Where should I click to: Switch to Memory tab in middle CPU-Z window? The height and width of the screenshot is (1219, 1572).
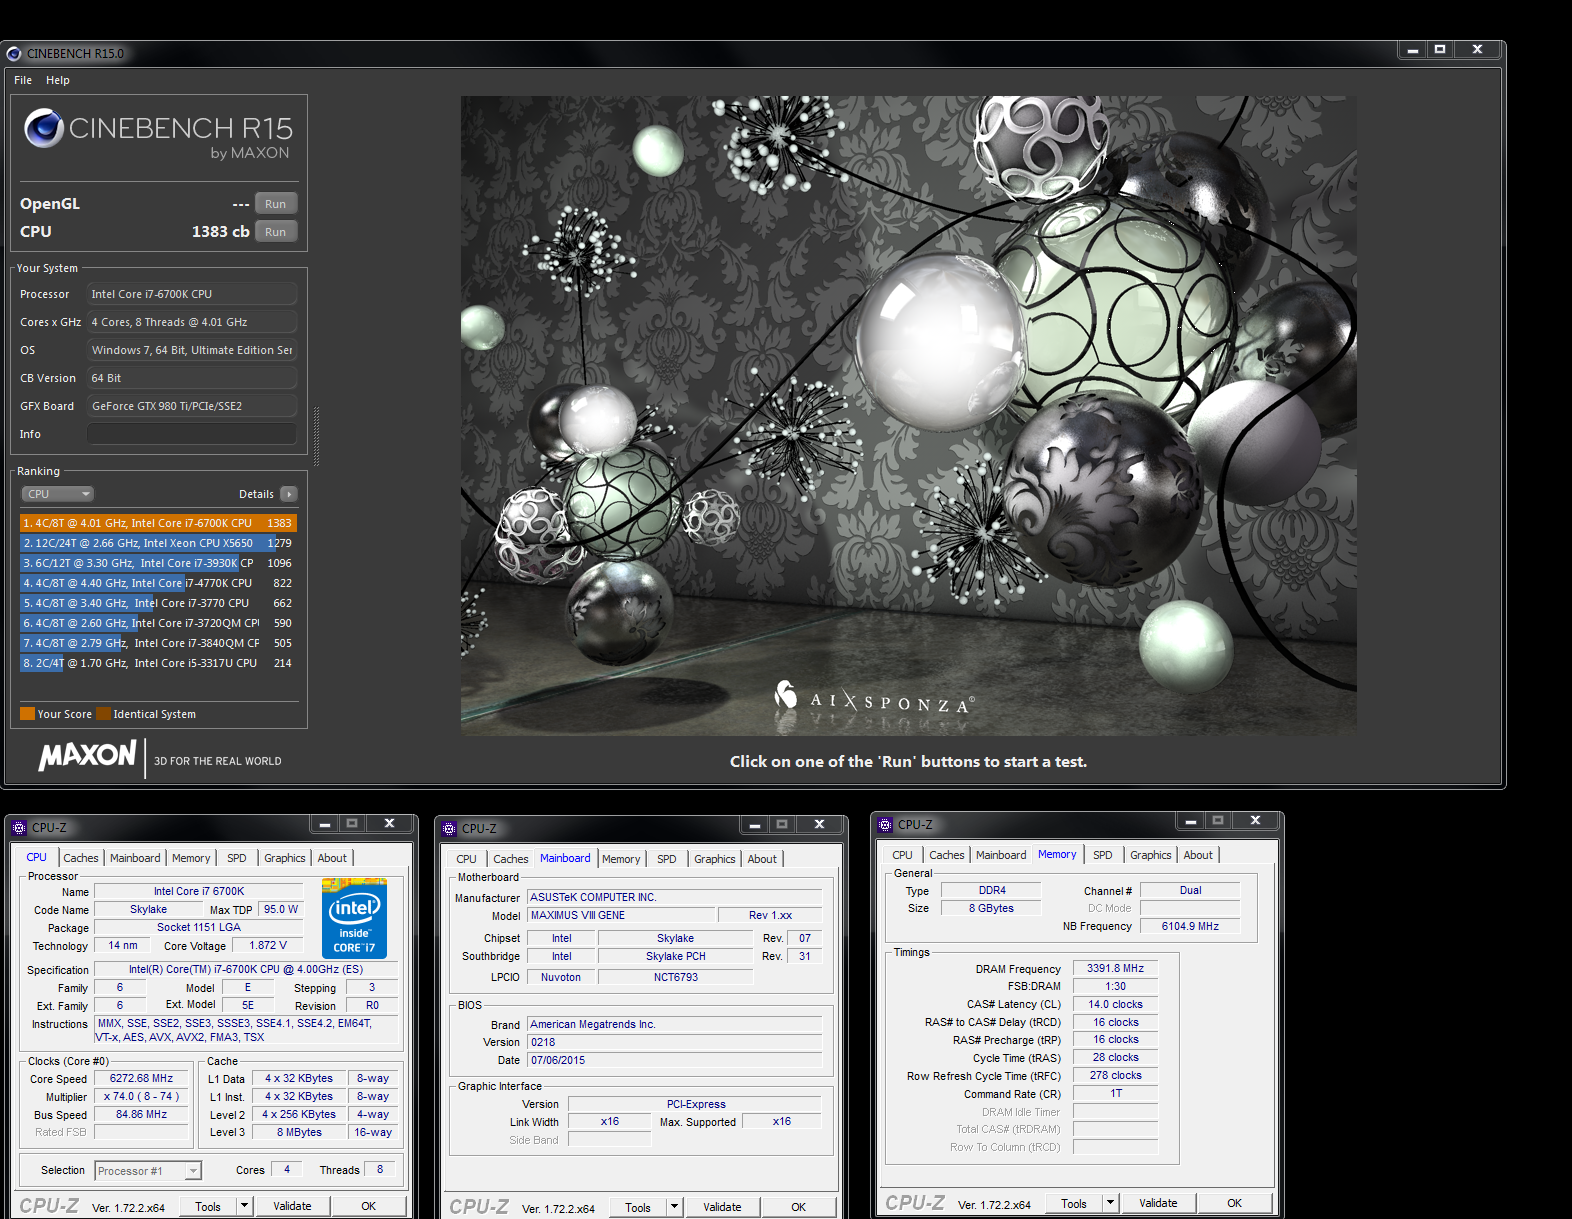(x=621, y=859)
